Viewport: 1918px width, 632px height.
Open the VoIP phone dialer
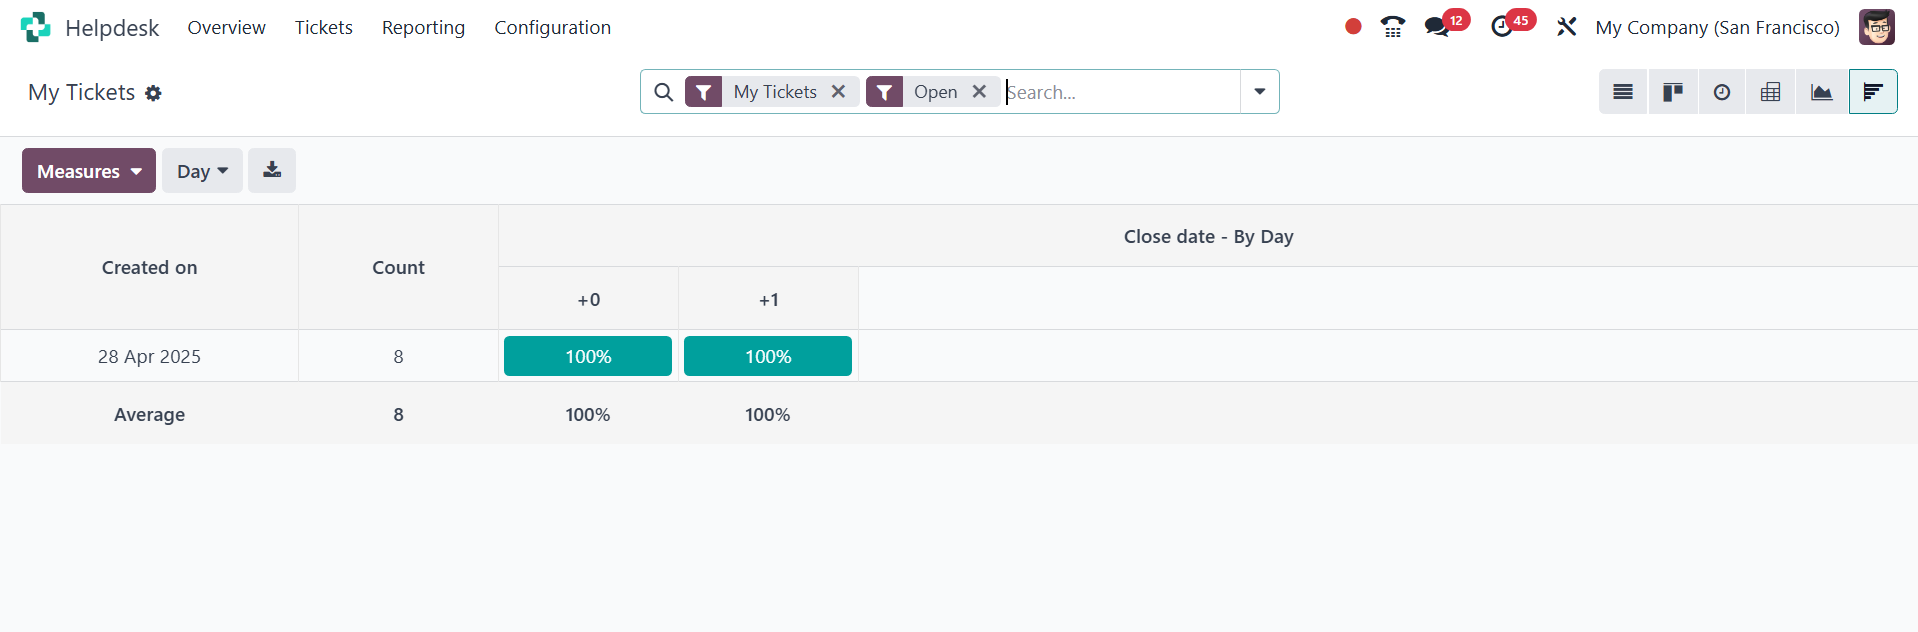pos(1392,27)
